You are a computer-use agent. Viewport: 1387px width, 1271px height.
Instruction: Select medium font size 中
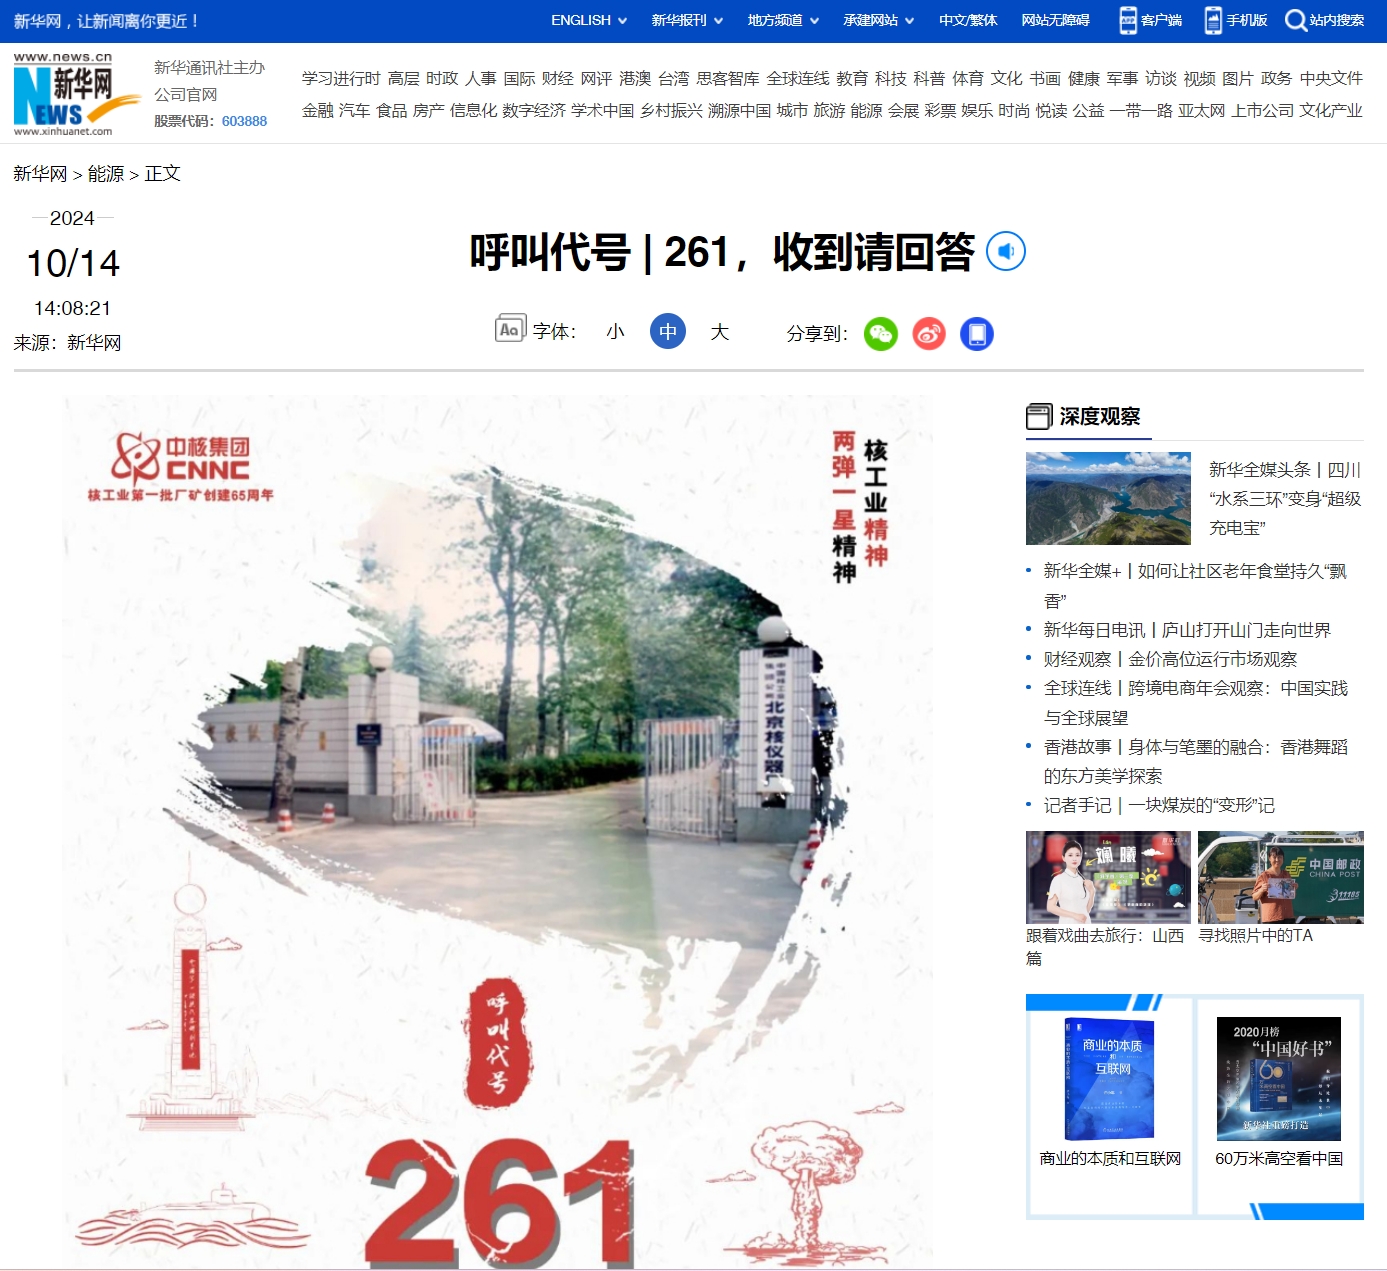(x=668, y=331)
